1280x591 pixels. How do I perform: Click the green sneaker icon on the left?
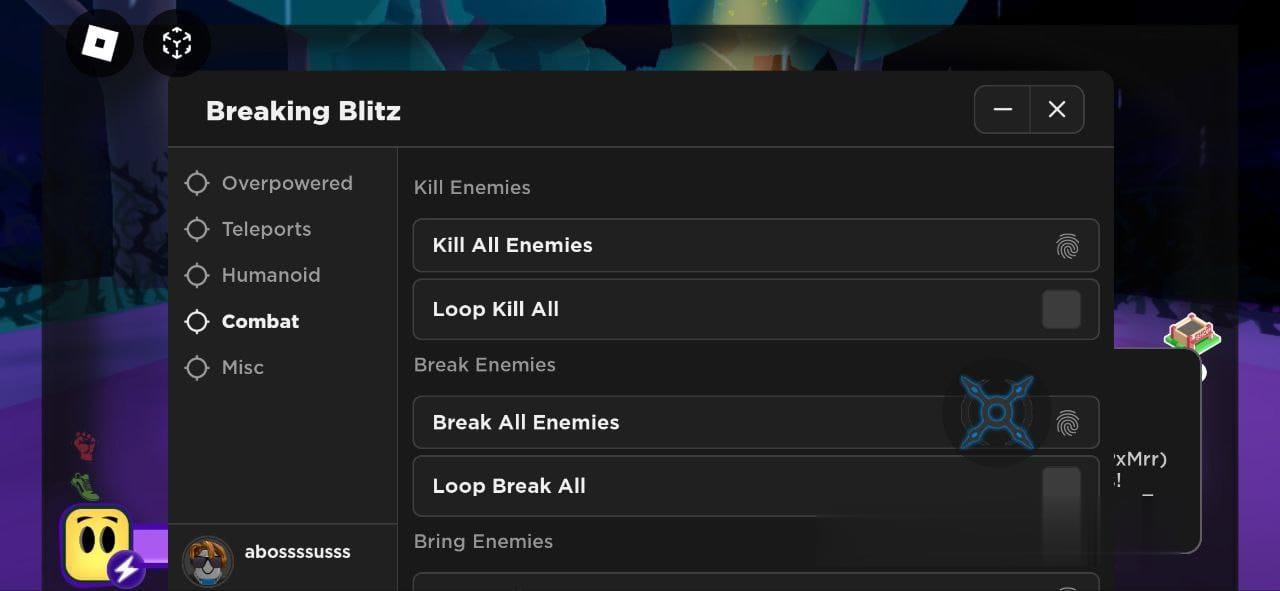pos(85,486)
